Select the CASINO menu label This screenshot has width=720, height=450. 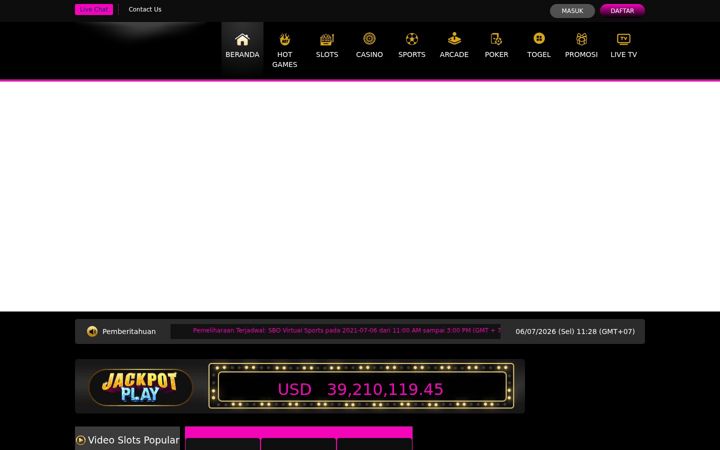tap(369, 54)
